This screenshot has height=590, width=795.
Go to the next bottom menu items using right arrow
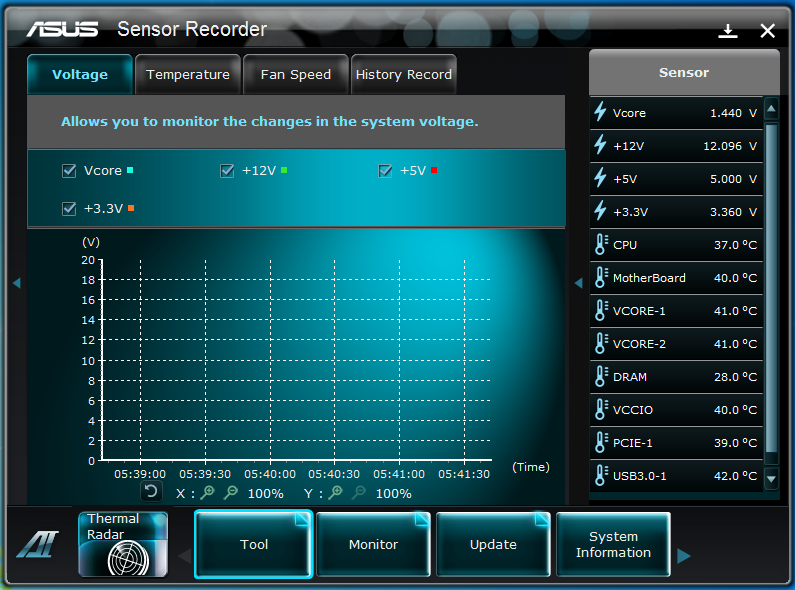click(683, 556)
